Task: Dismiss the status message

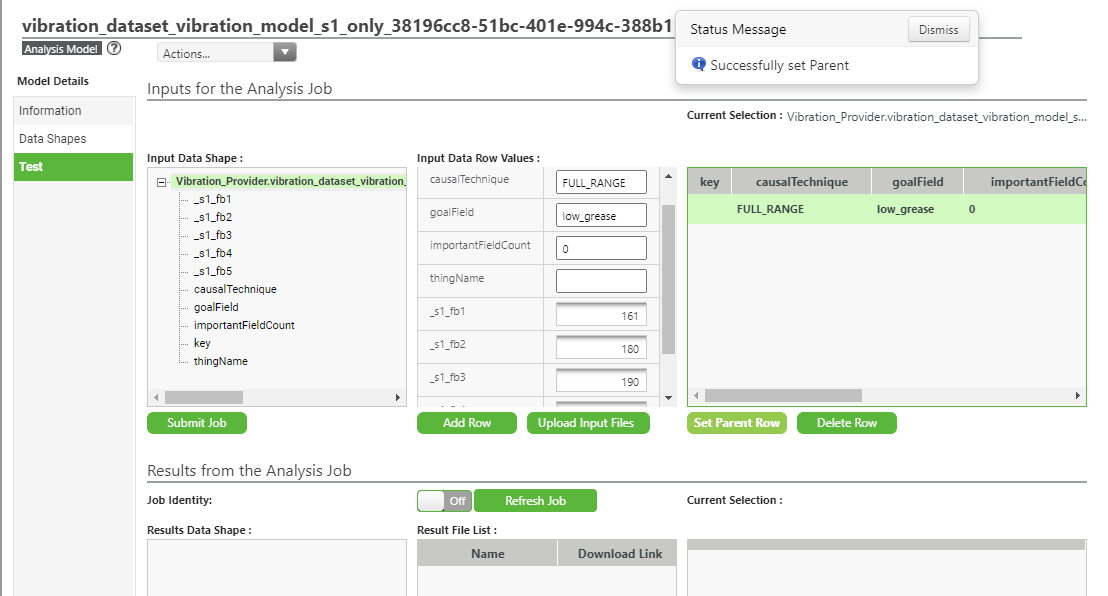Action: 938,29
